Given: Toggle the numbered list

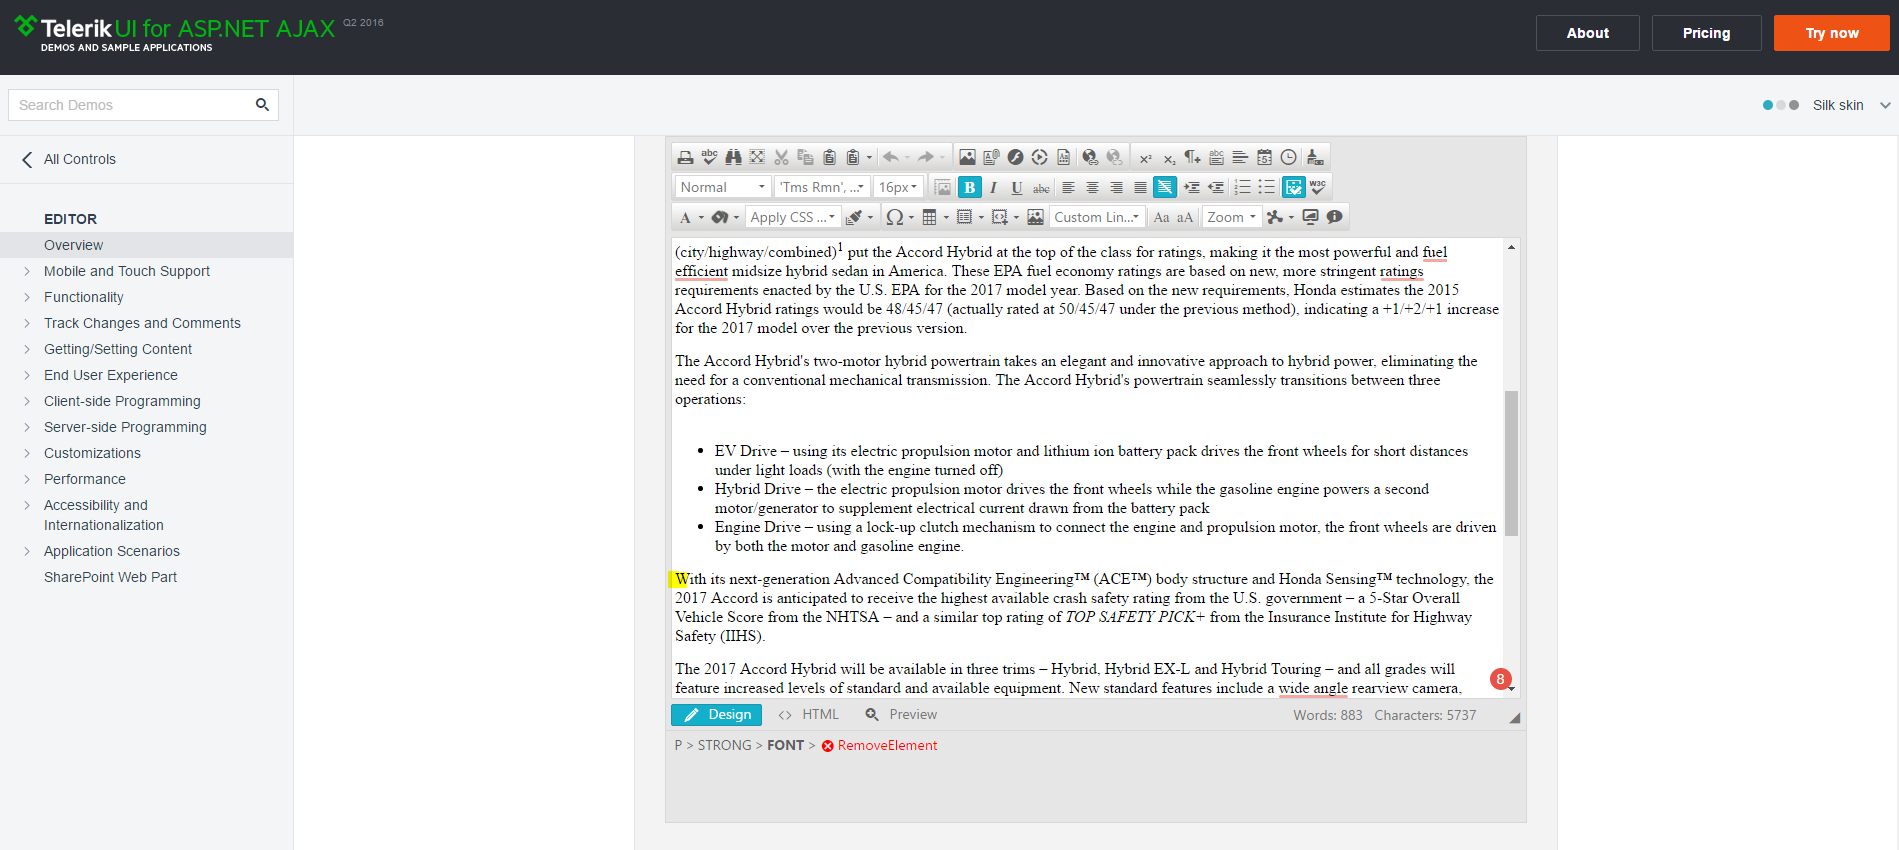Looking at the screenshot, I should pos(1242,187).
